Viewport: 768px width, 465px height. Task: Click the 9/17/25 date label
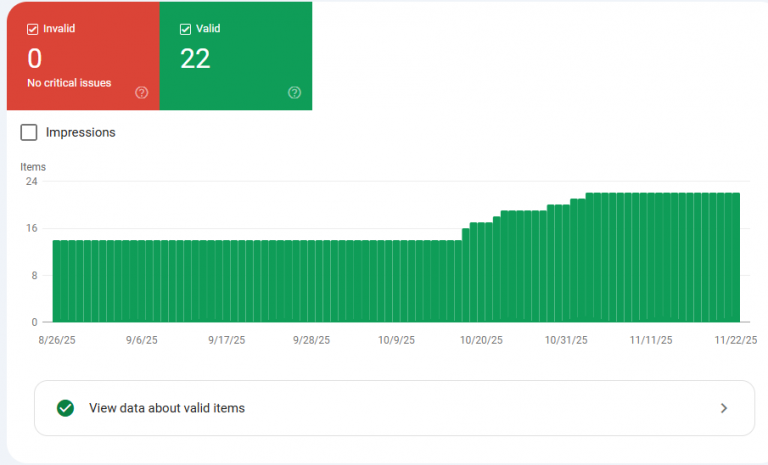226,340
